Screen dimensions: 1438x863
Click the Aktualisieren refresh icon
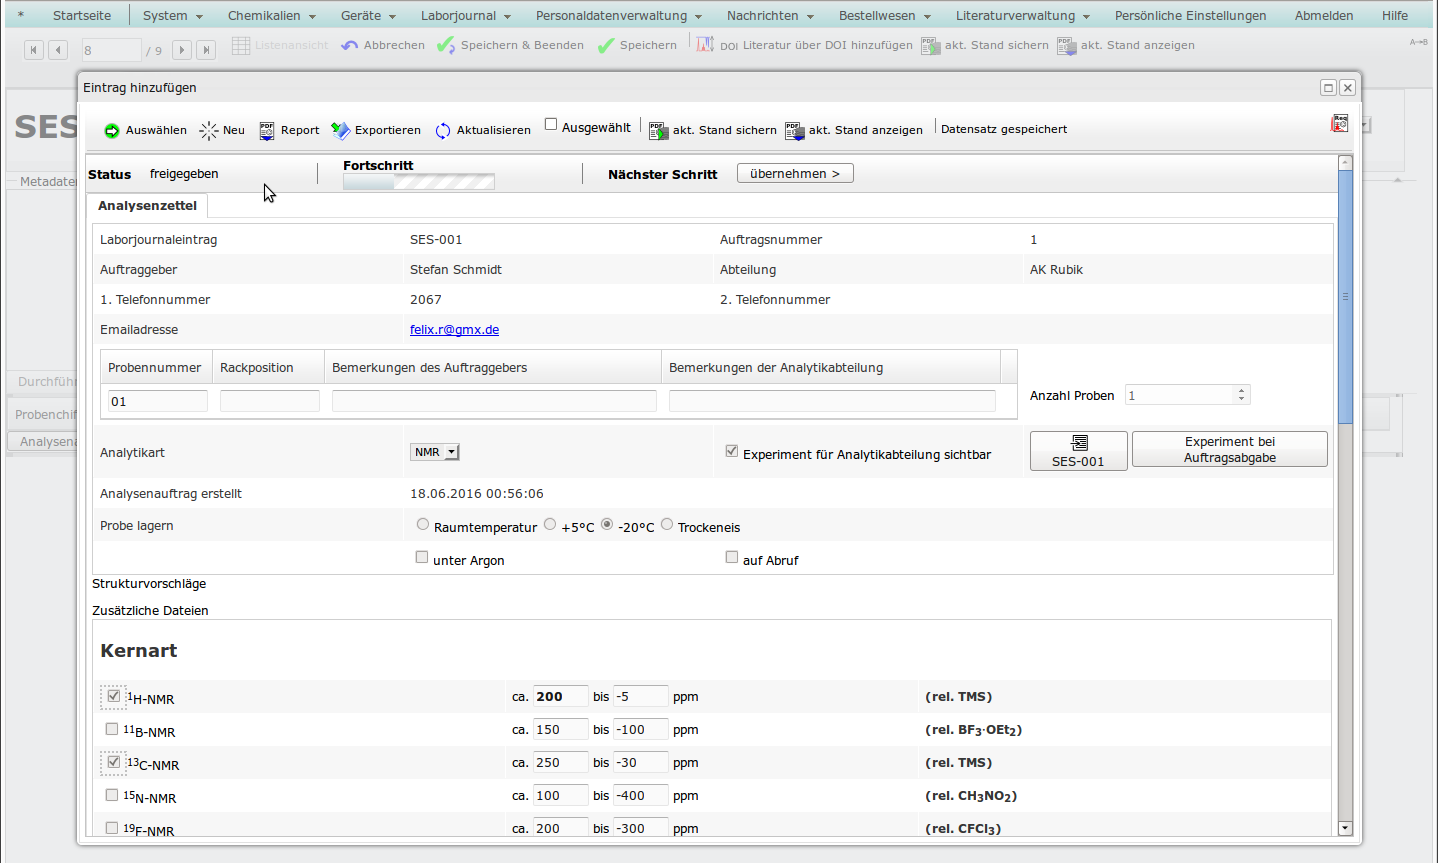point(443,130)
